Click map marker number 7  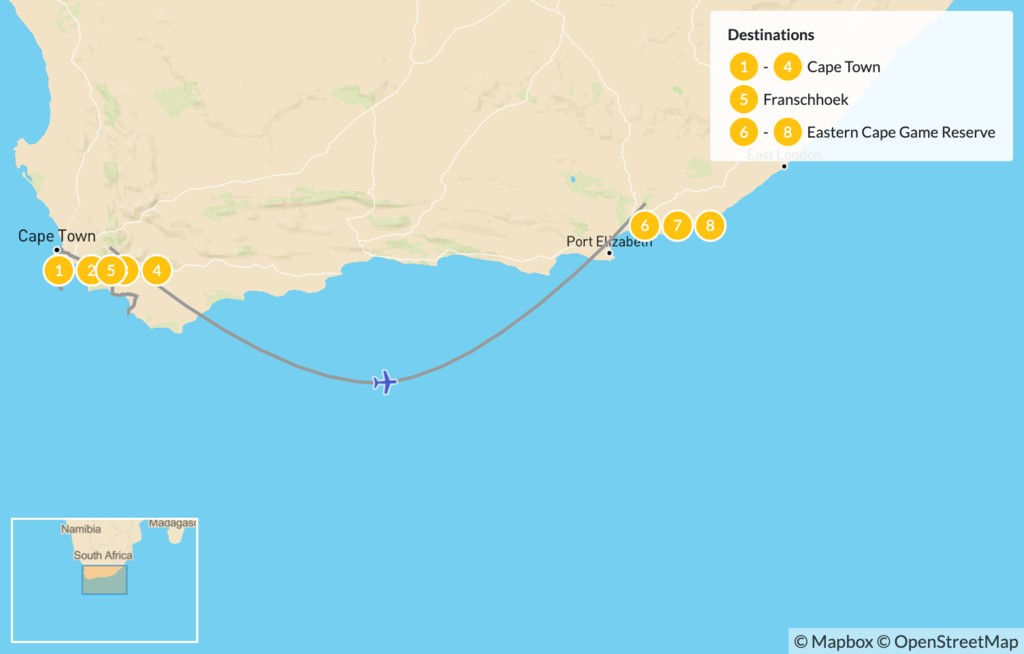point(677,226)
